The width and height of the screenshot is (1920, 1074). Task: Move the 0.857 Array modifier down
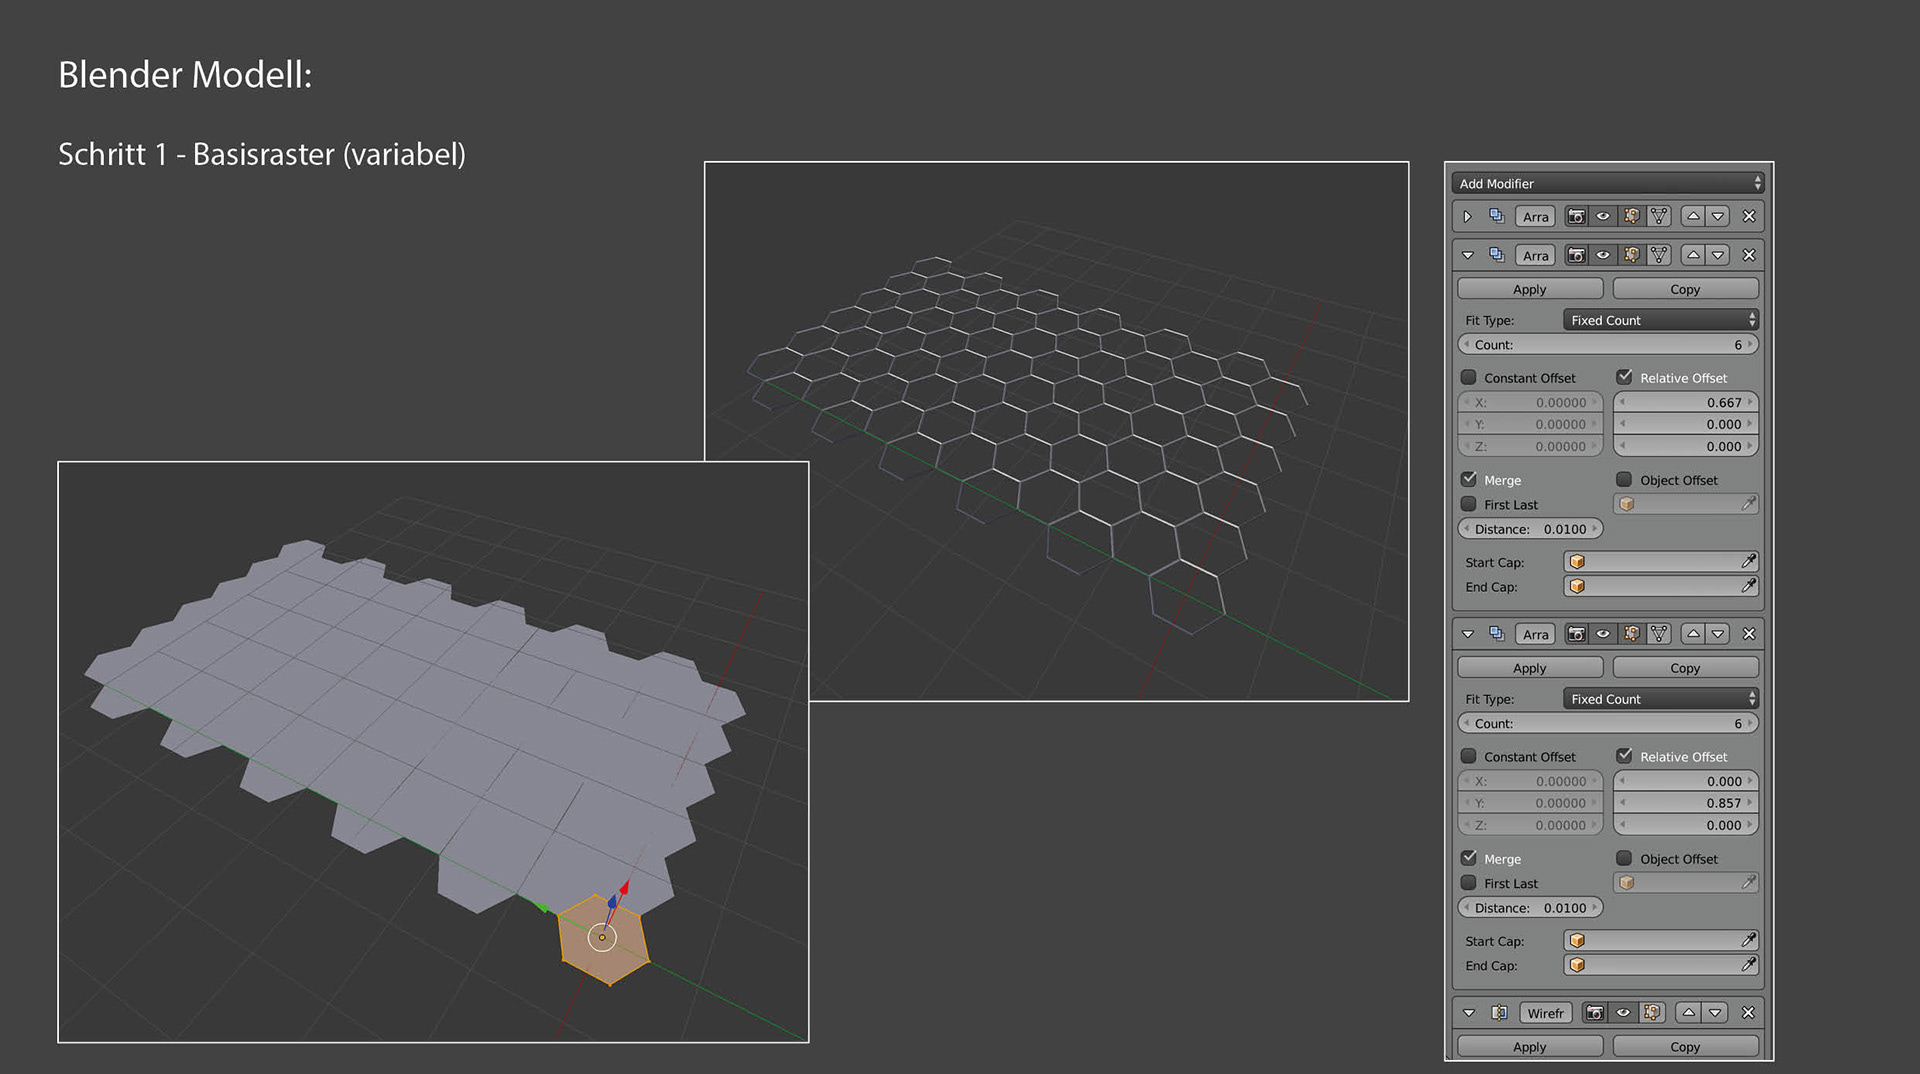1718,634
